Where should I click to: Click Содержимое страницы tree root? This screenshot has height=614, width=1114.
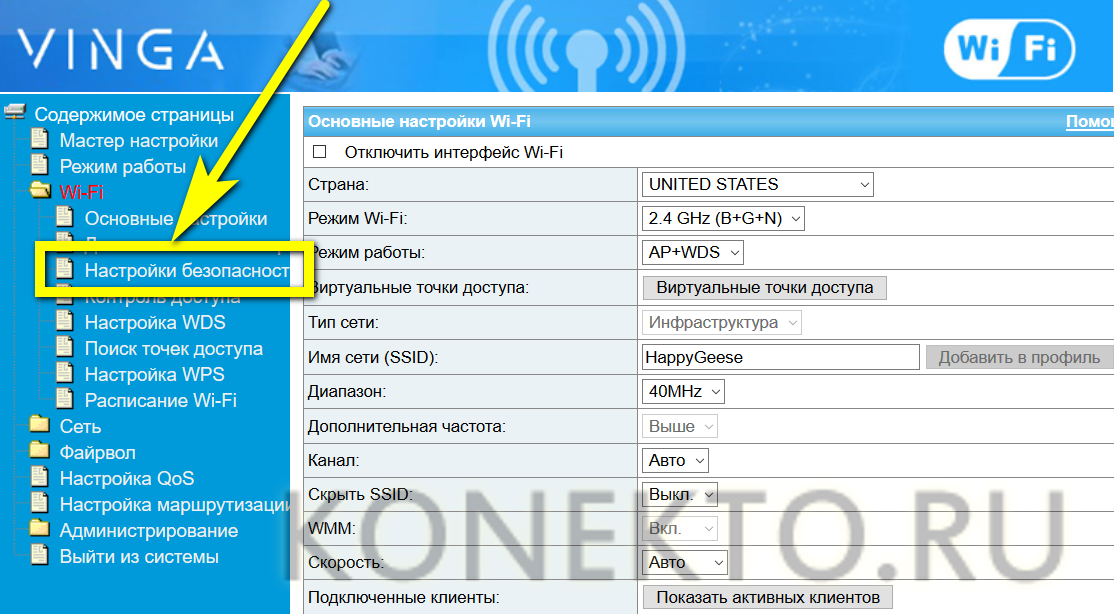coord(134,114)
